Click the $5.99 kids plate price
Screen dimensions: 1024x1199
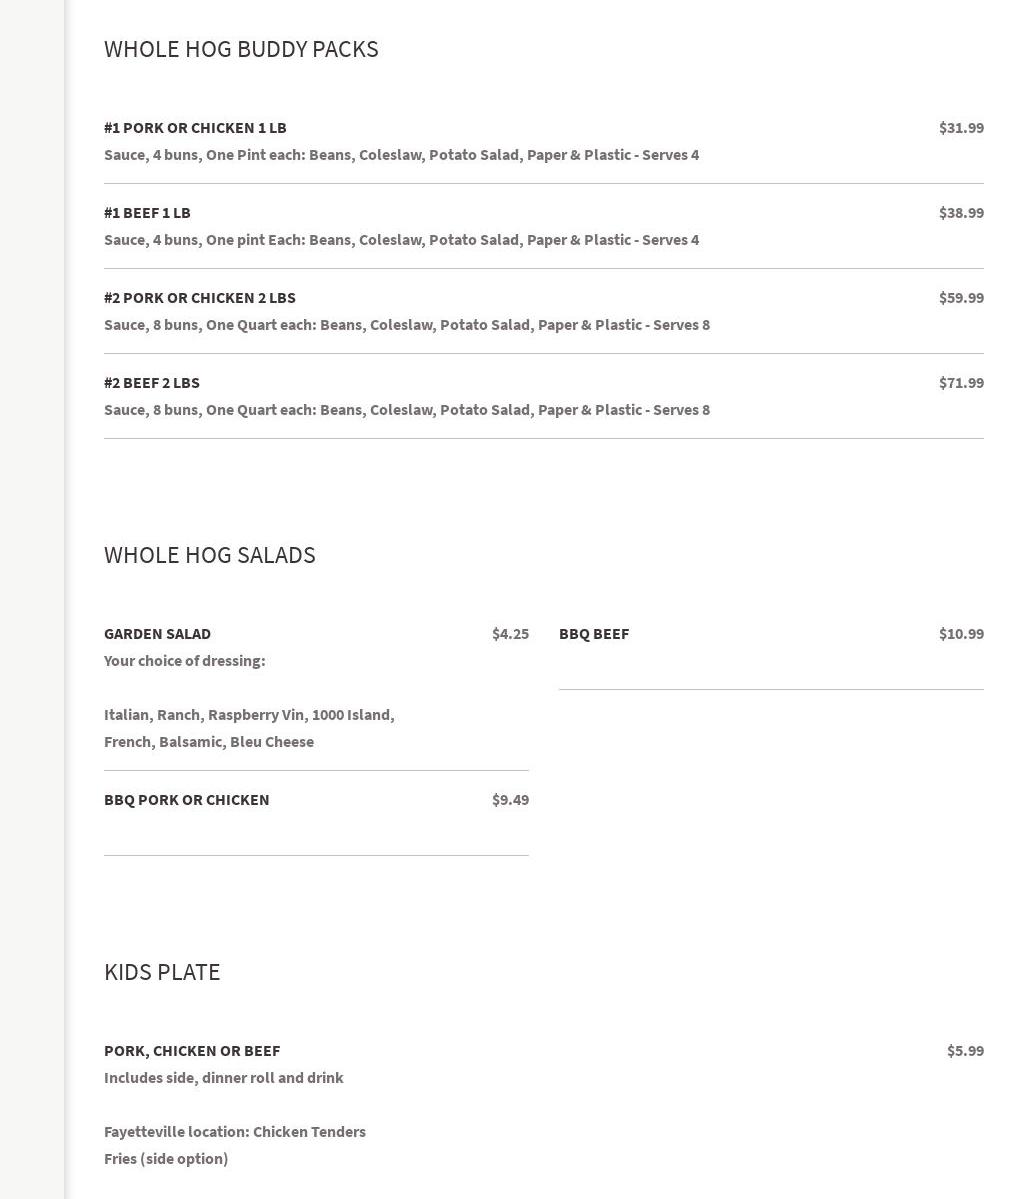point(965,1051)
